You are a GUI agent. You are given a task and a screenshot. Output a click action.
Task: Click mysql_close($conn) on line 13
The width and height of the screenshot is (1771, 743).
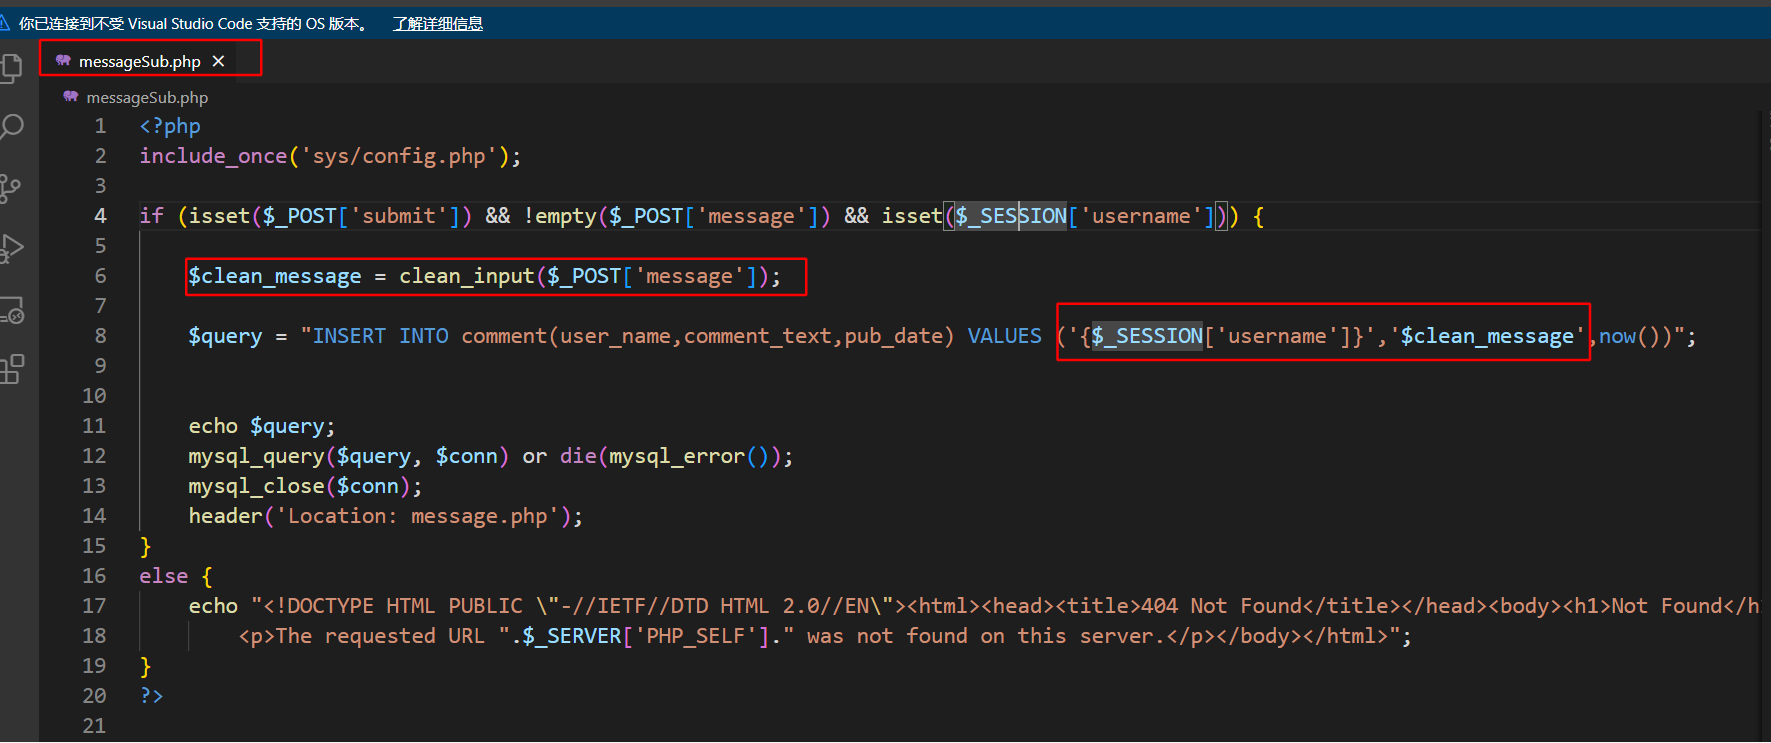click(299, 486)
